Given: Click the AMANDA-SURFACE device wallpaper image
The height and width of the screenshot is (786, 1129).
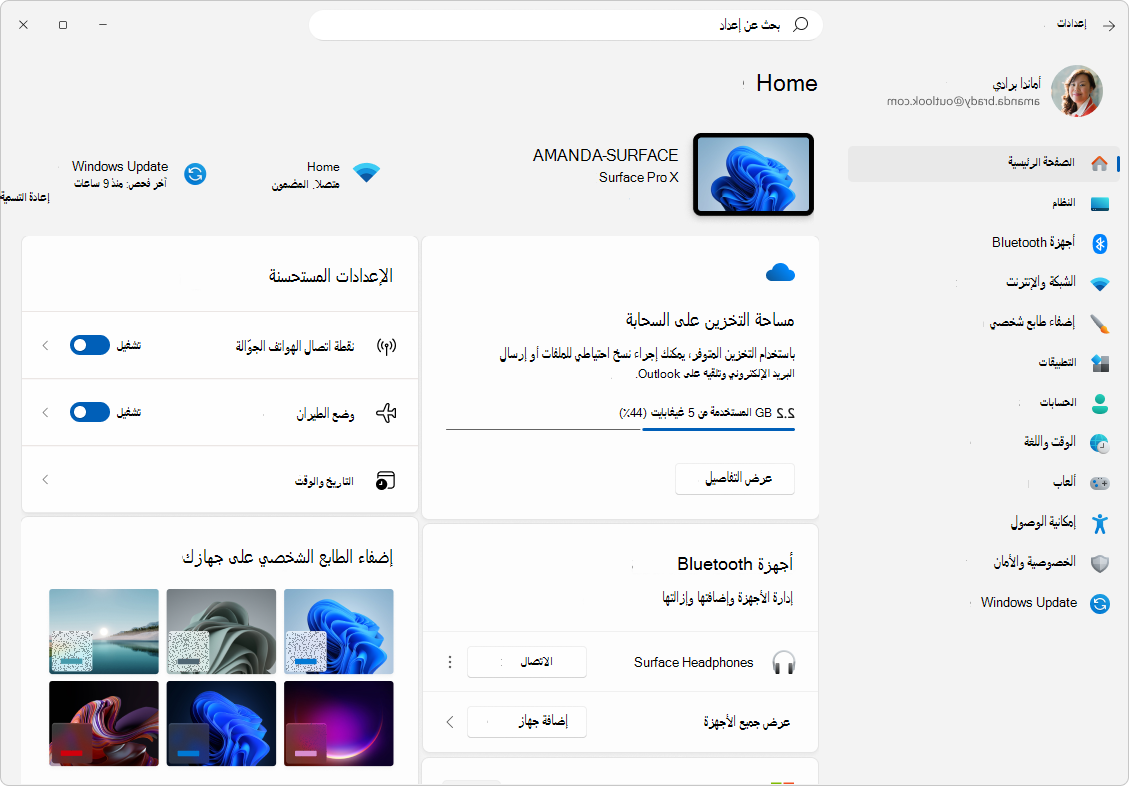Looking at the screenshot, I should point(753,174).
